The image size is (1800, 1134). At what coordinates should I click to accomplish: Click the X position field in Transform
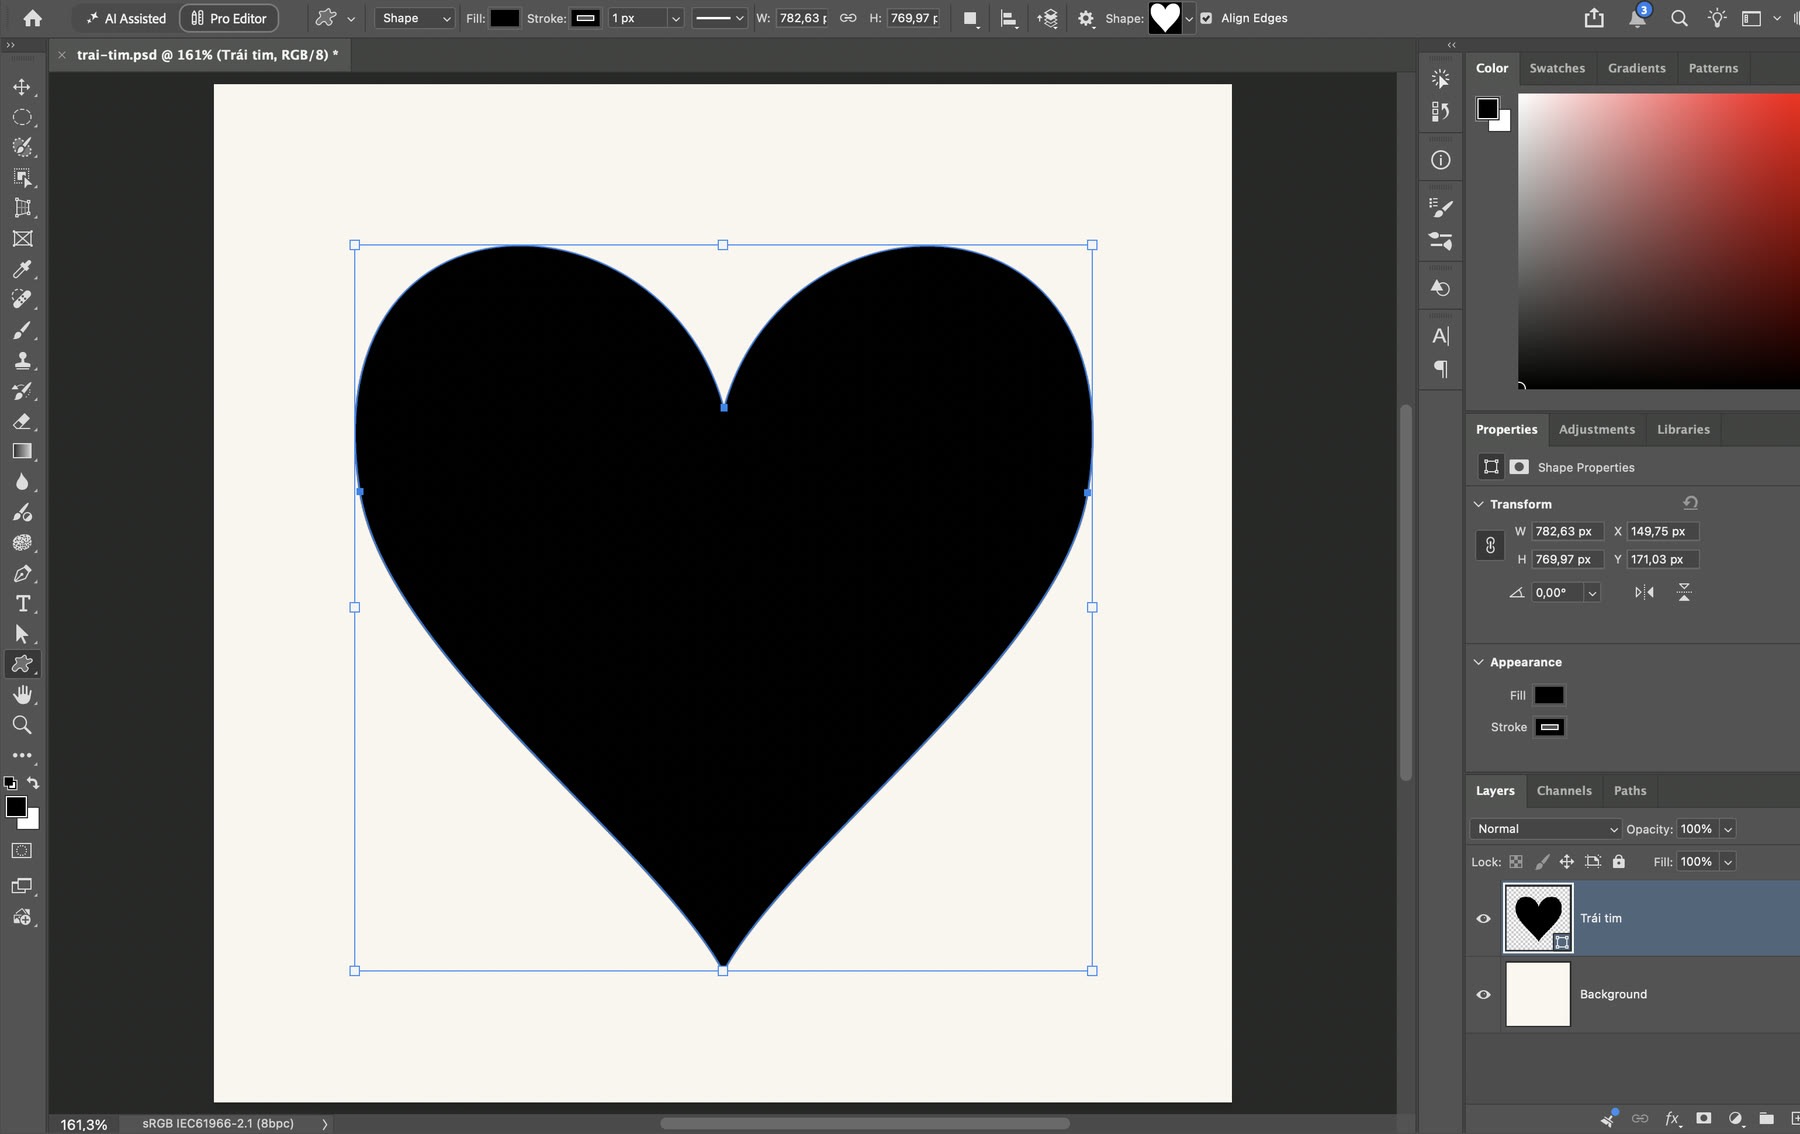[1662, 531]
